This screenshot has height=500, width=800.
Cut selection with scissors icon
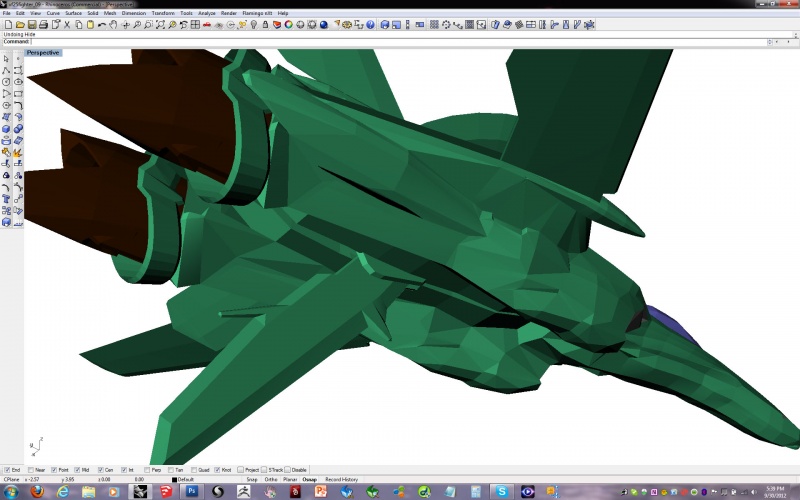[x=67, y=24]
